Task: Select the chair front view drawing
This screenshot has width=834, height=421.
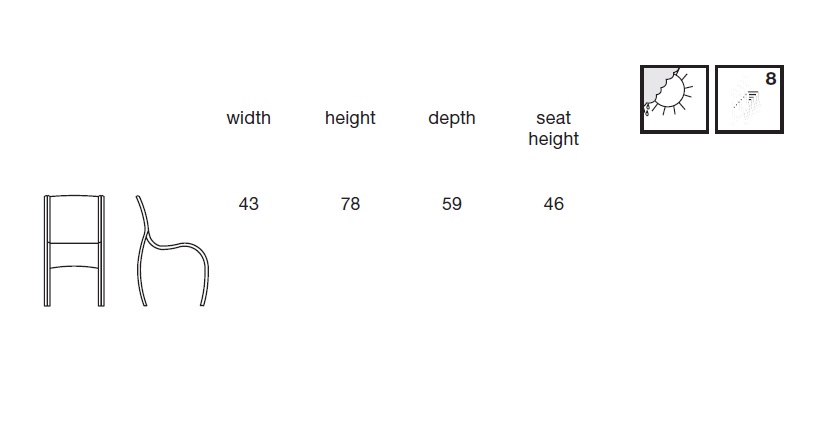Action: coord(74,250)
